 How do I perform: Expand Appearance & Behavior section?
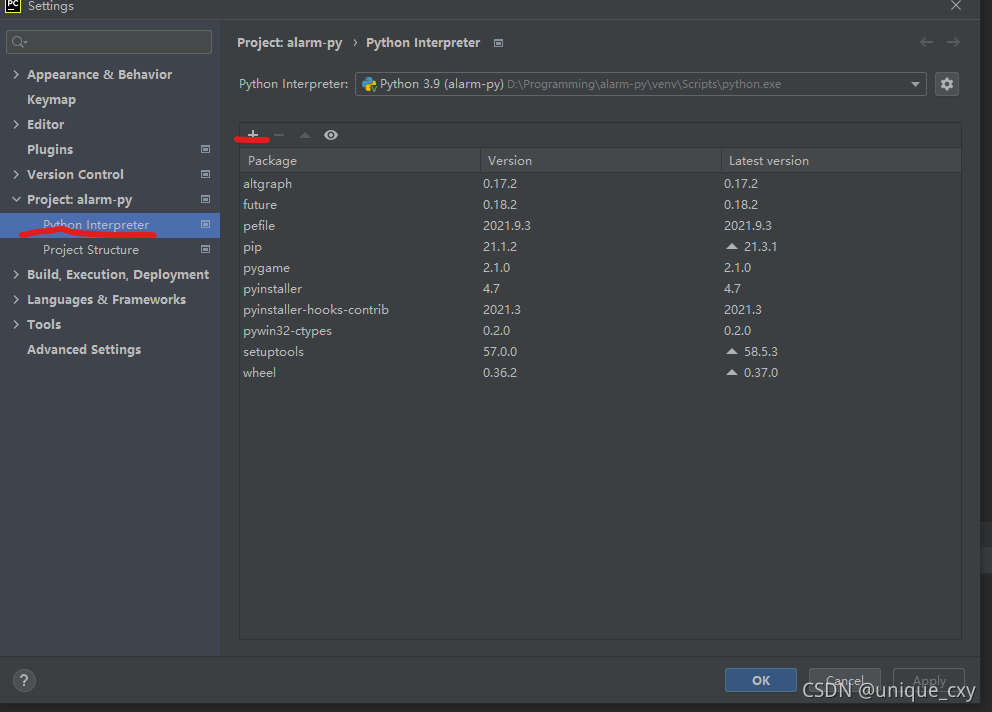point(16,74)
